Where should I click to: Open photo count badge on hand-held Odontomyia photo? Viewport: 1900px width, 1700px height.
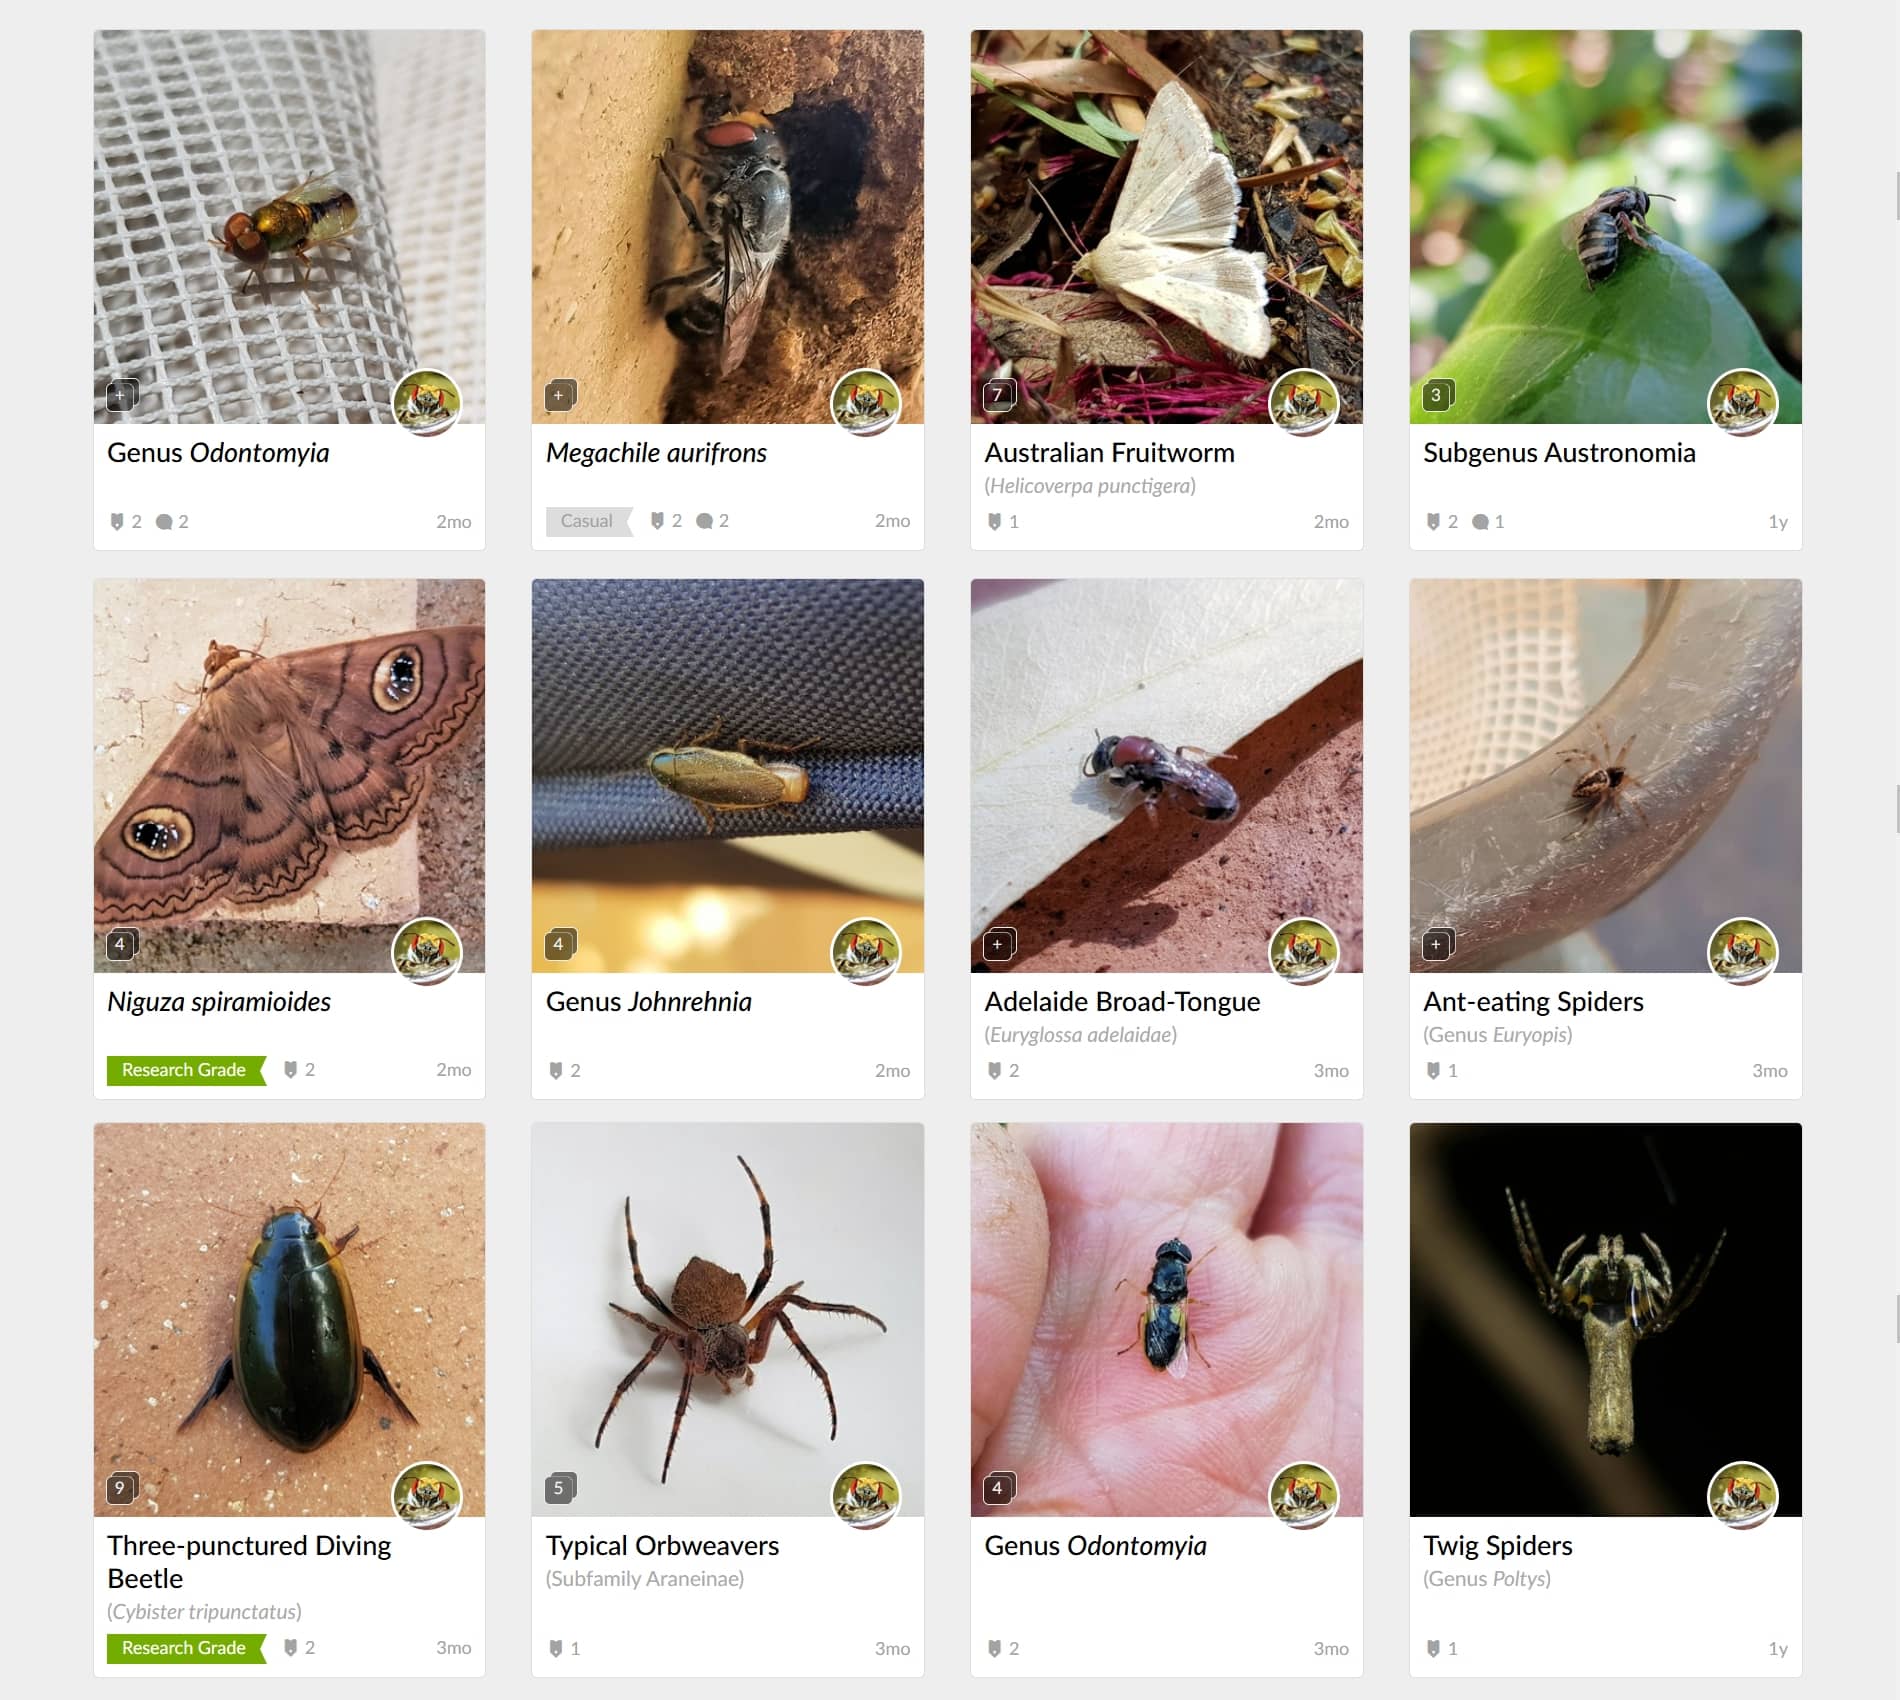pyautogui.click(x=997, y=1488)
